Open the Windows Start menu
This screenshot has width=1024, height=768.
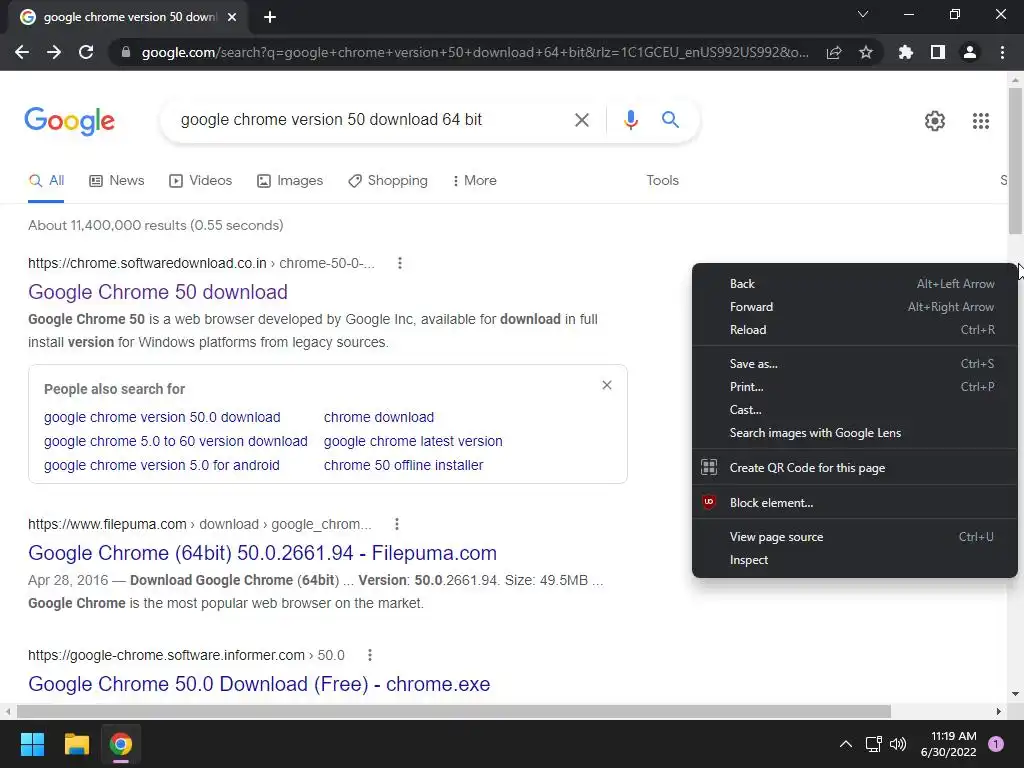(32, 744)
